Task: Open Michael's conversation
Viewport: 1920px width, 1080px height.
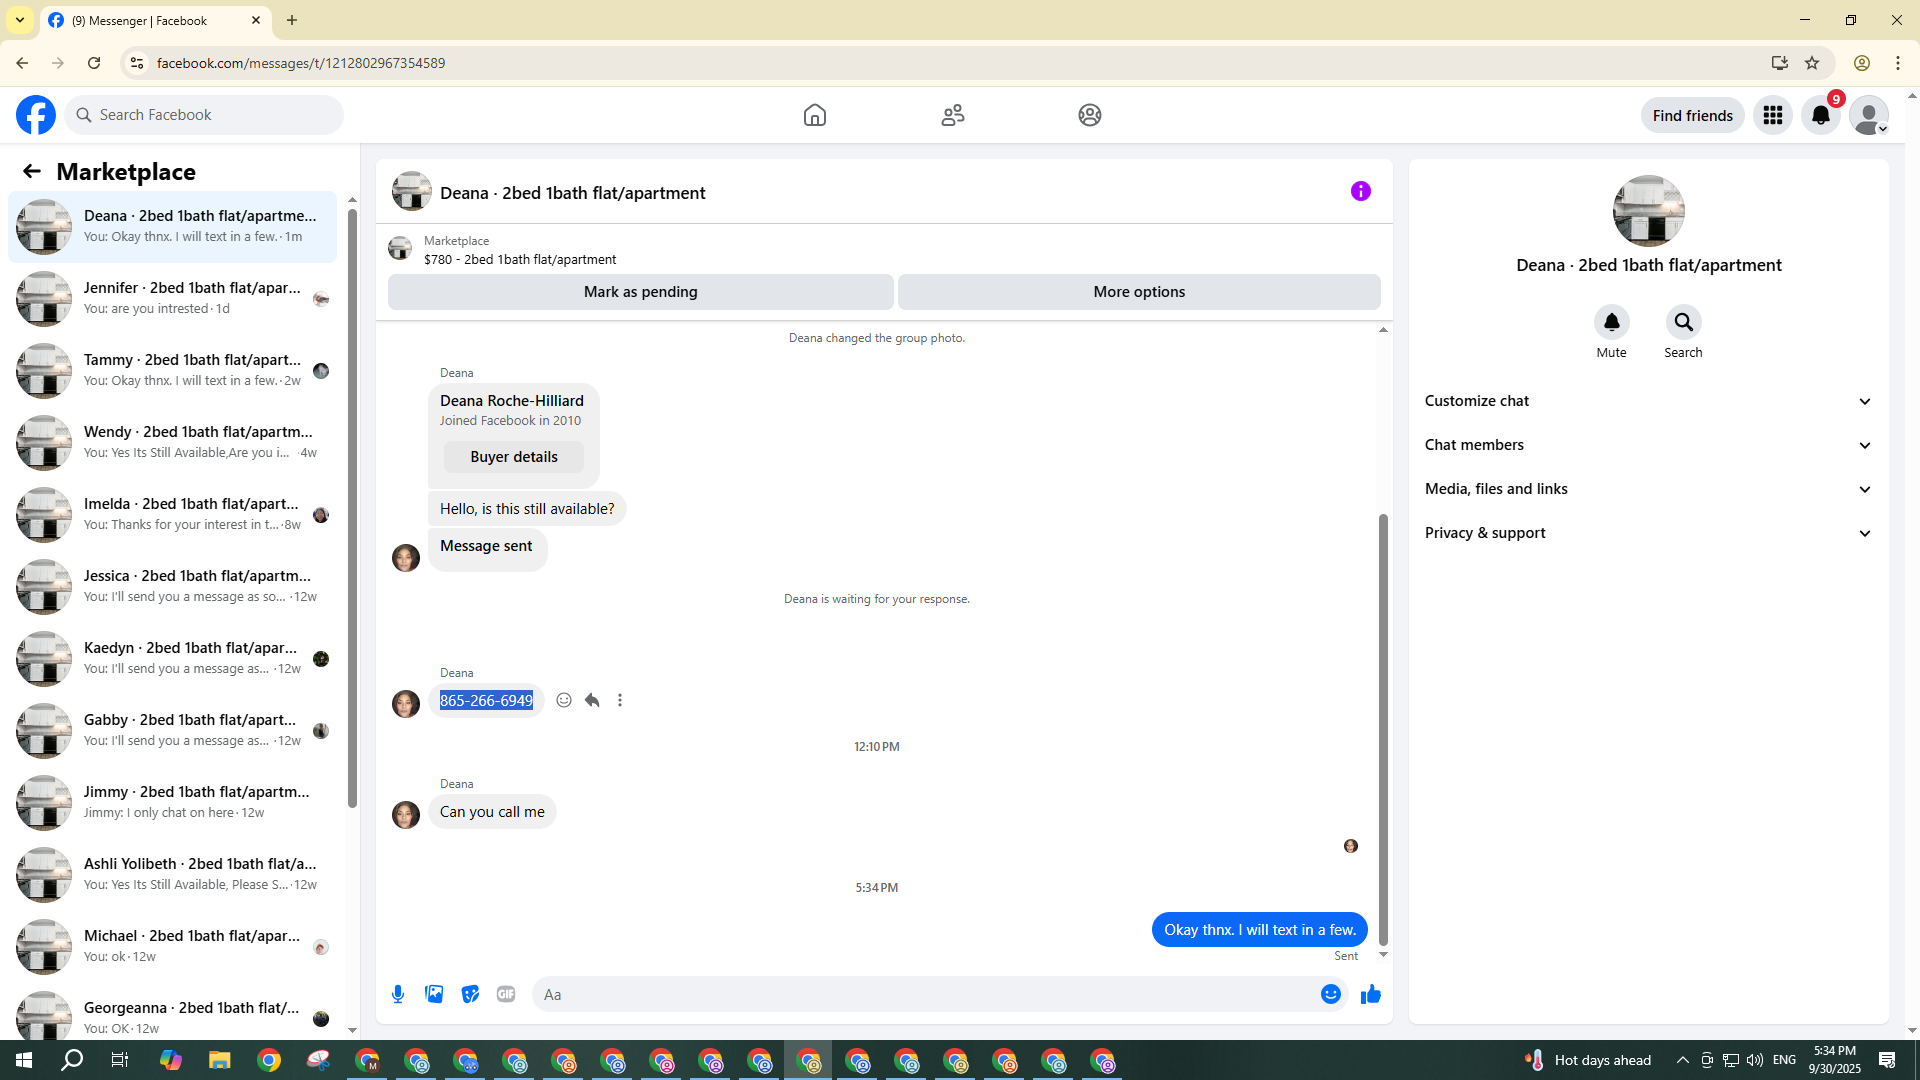Action: coord(172,947)
